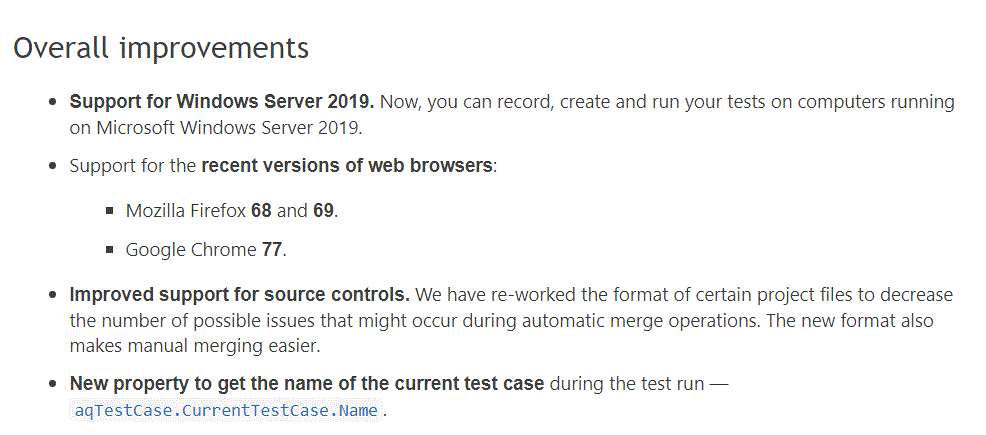Click the square bullet beside Google Chrome
This screenshot has height=435, width=986.
point(109,251)
